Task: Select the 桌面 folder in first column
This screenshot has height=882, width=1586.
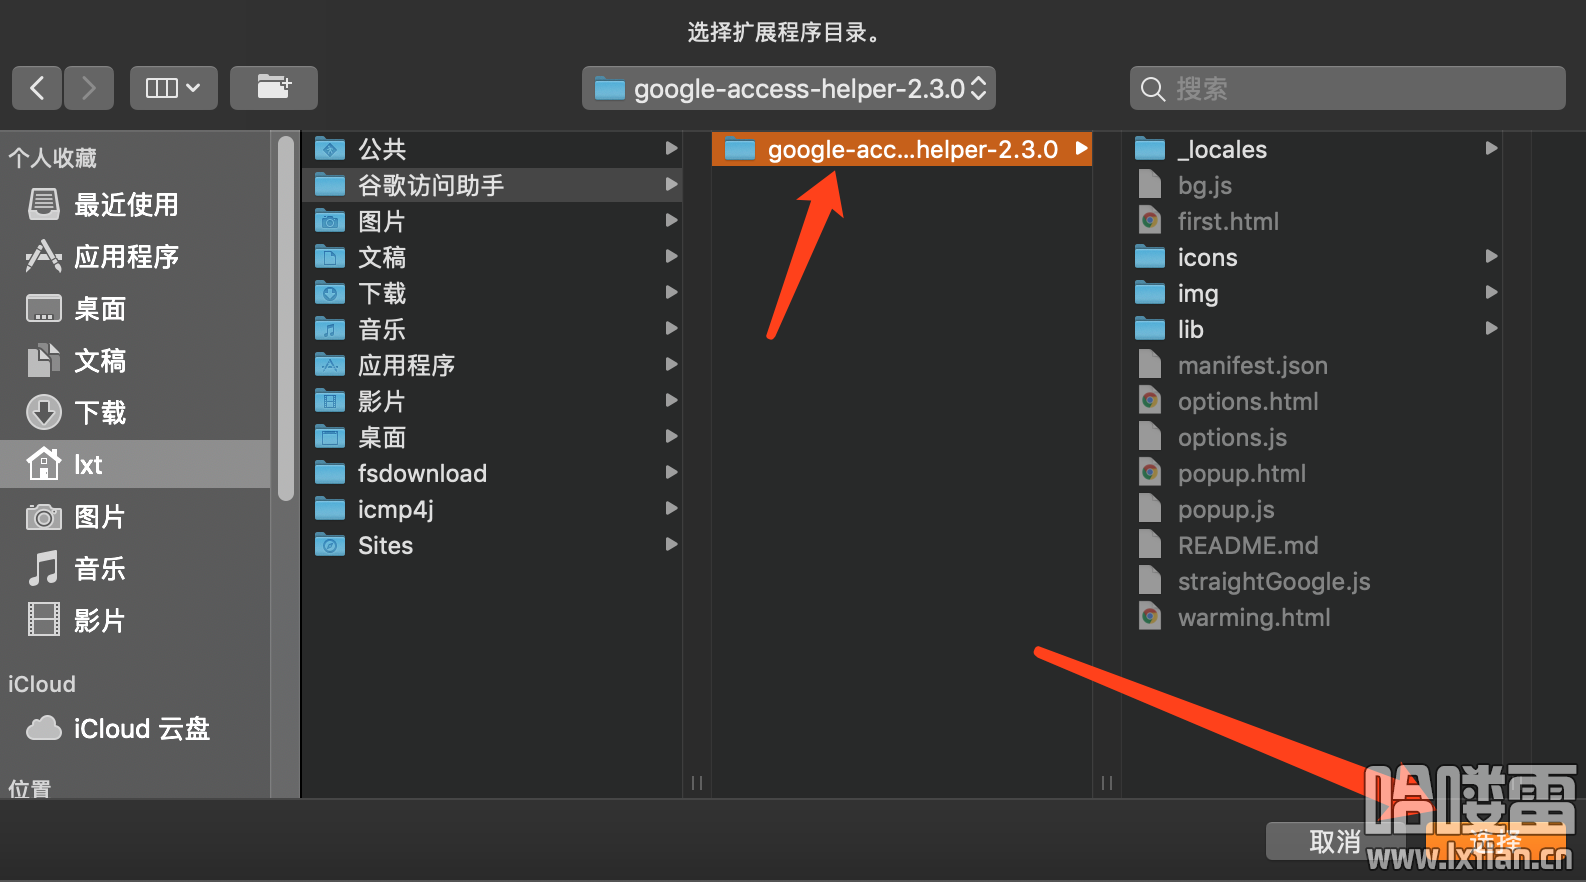Action: 492,437
